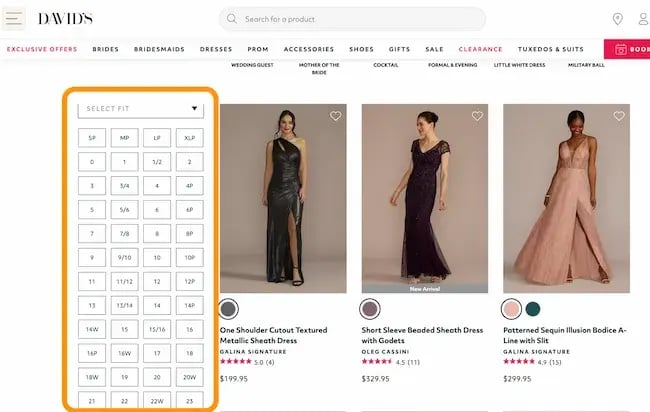Choose the dark green swatch on third dress
This screenshot has height=412, width=650.
(533, 308)
